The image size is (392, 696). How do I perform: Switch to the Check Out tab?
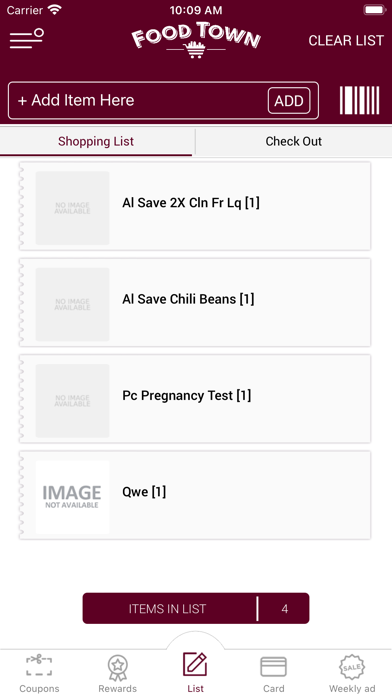(x=293, y=142)
